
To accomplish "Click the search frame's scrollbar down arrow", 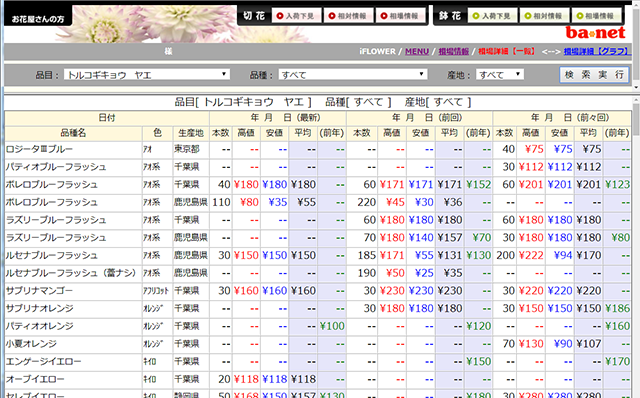I will point(636,87).
